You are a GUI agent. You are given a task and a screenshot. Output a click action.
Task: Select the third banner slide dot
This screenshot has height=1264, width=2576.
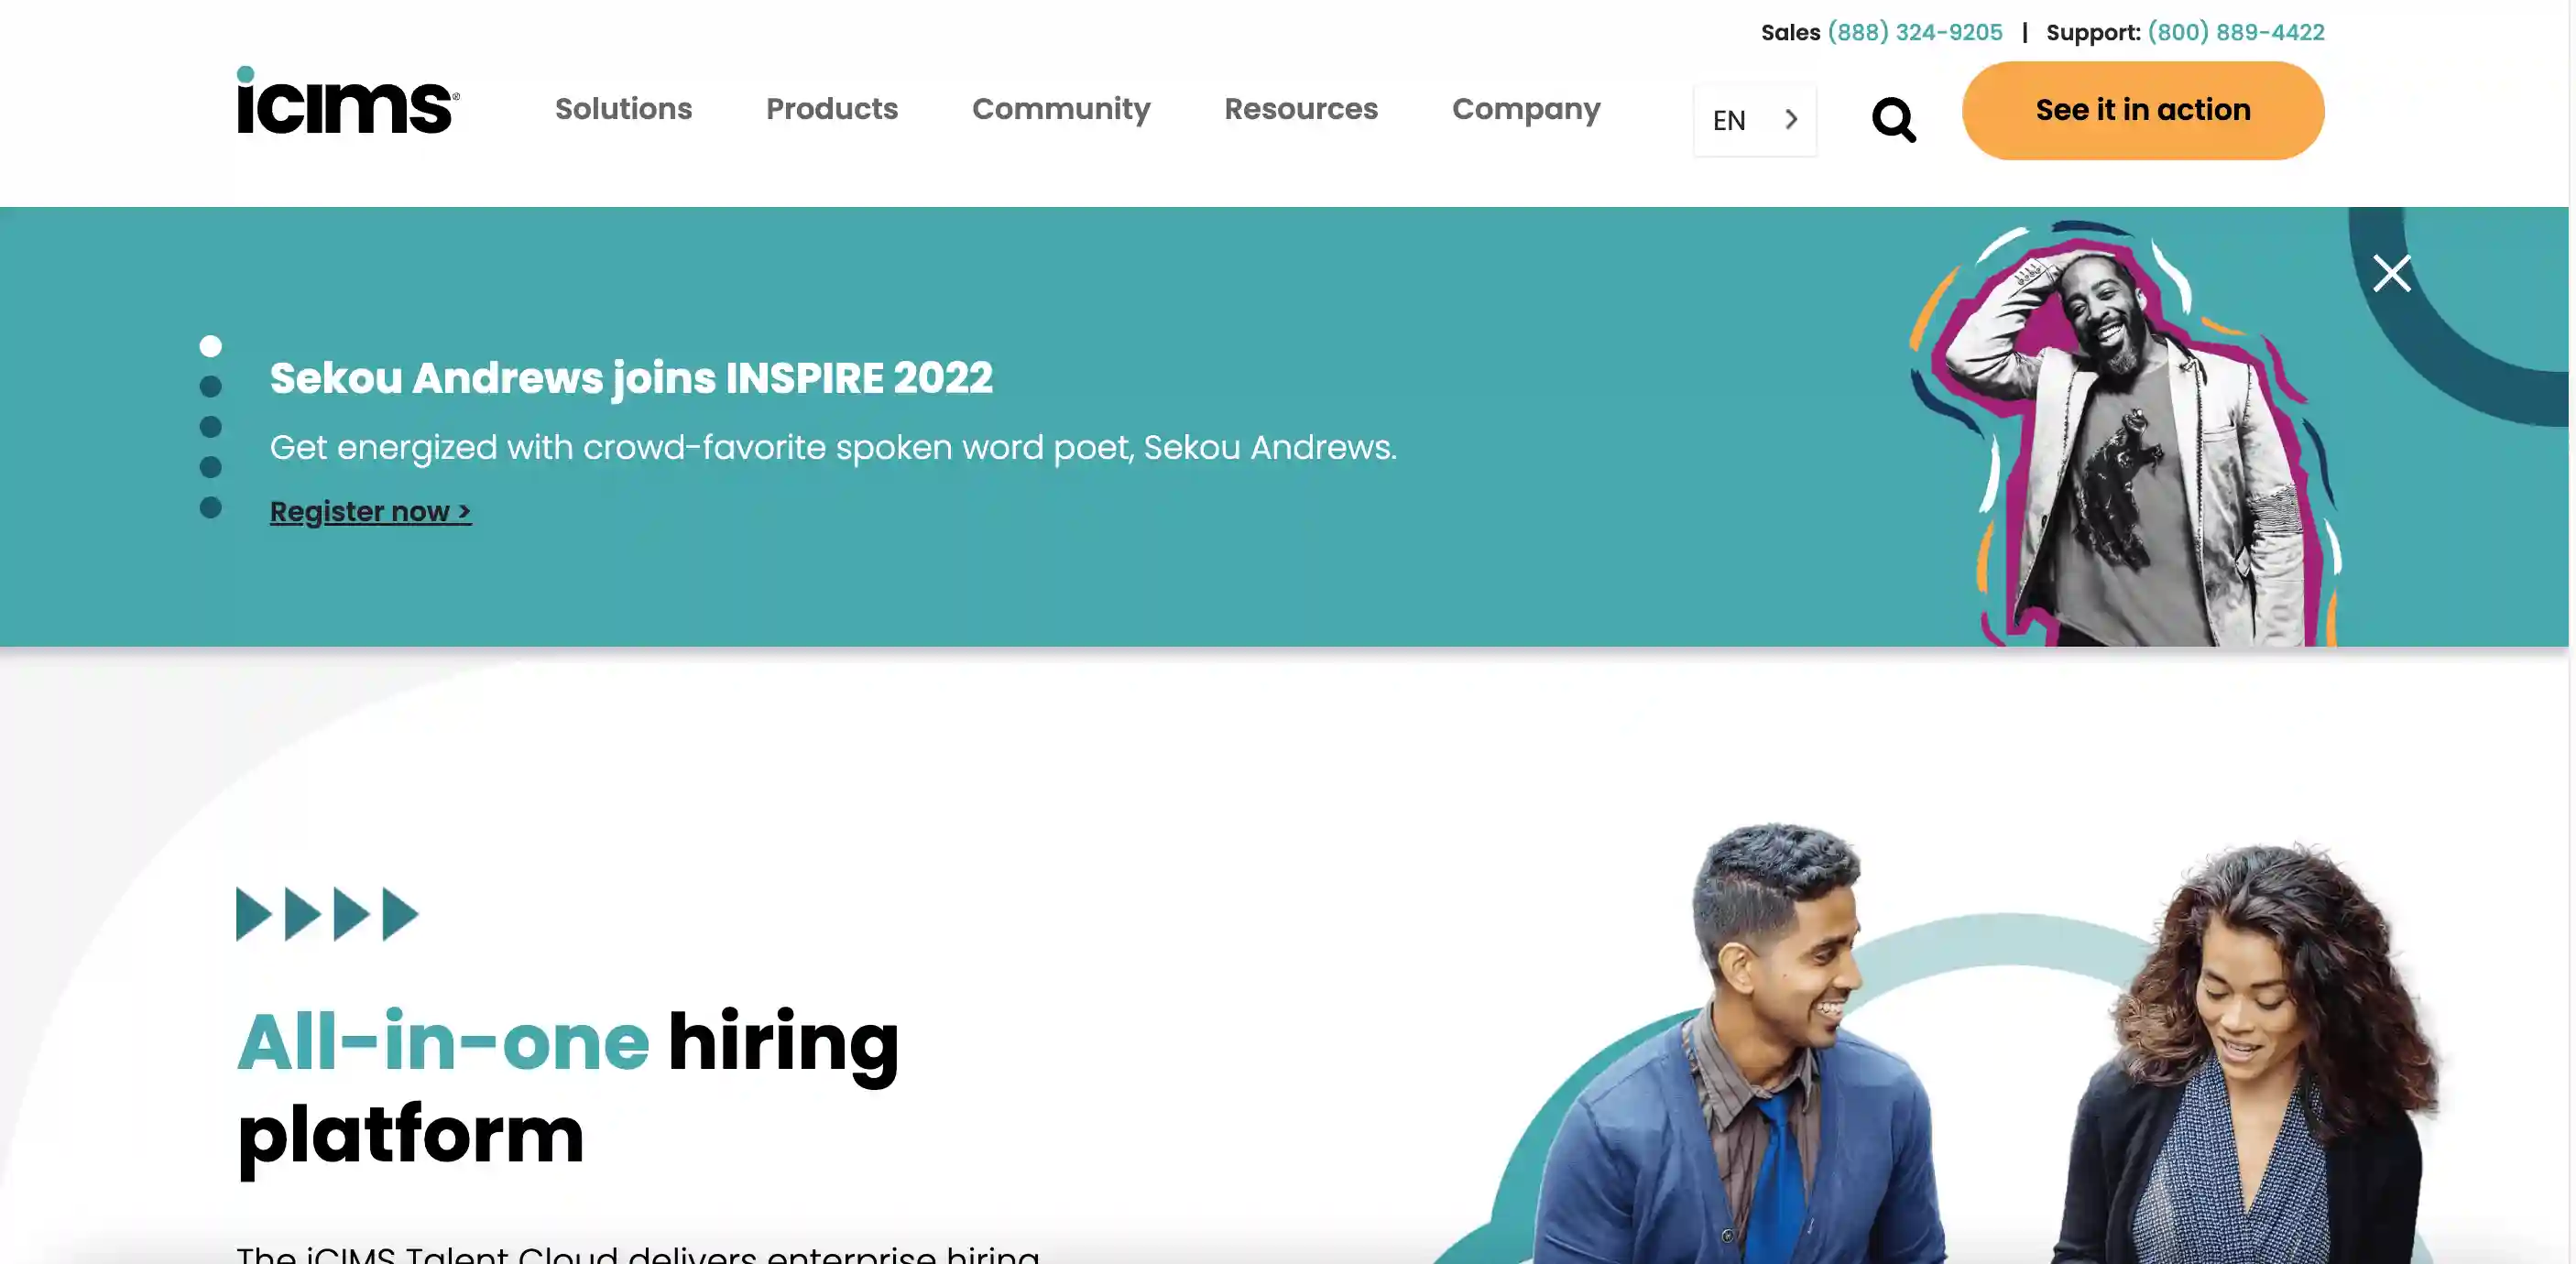pos(210,427)
